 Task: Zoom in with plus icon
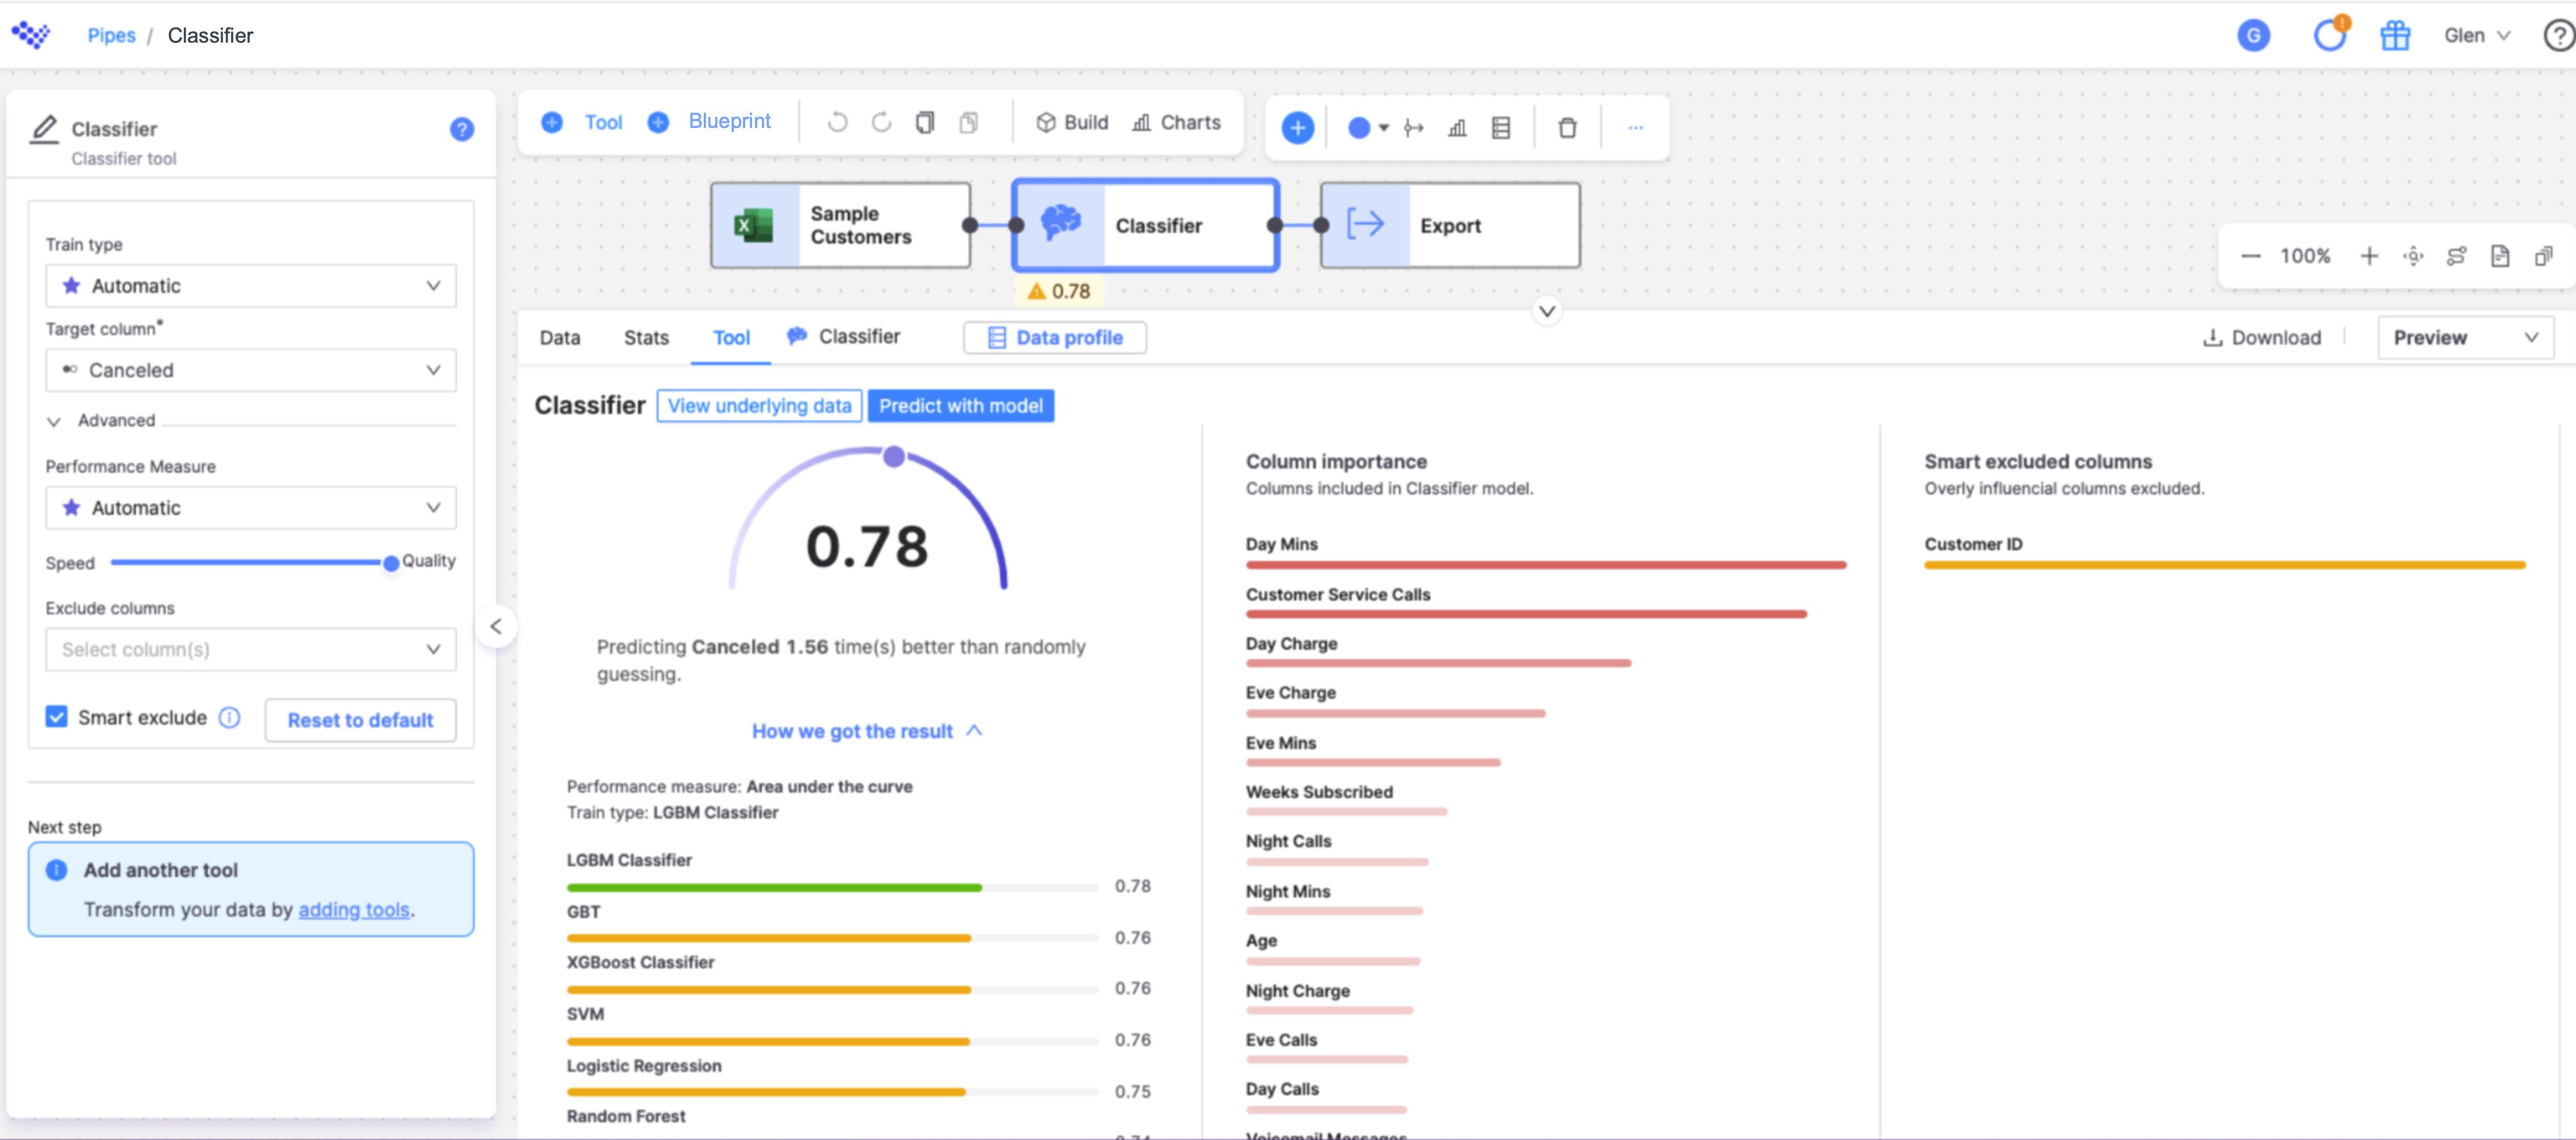(x=2369, y=256)
